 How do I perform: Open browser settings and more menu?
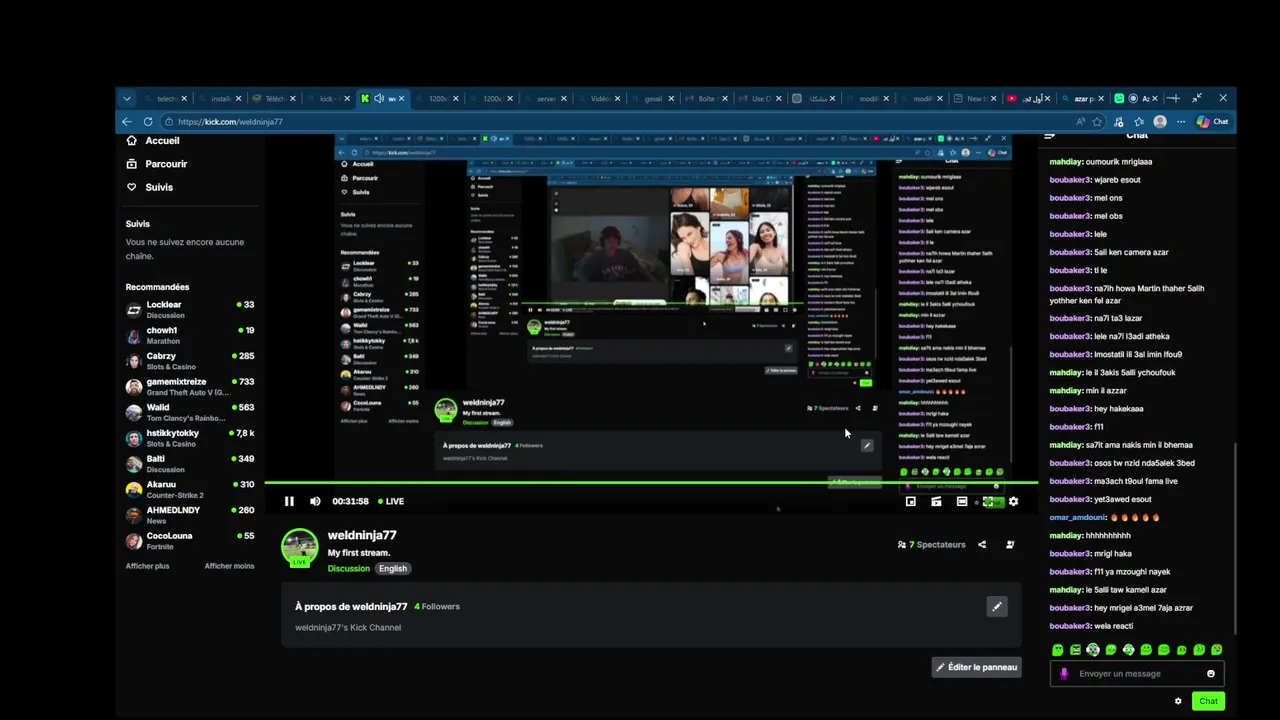point(1181,122)
